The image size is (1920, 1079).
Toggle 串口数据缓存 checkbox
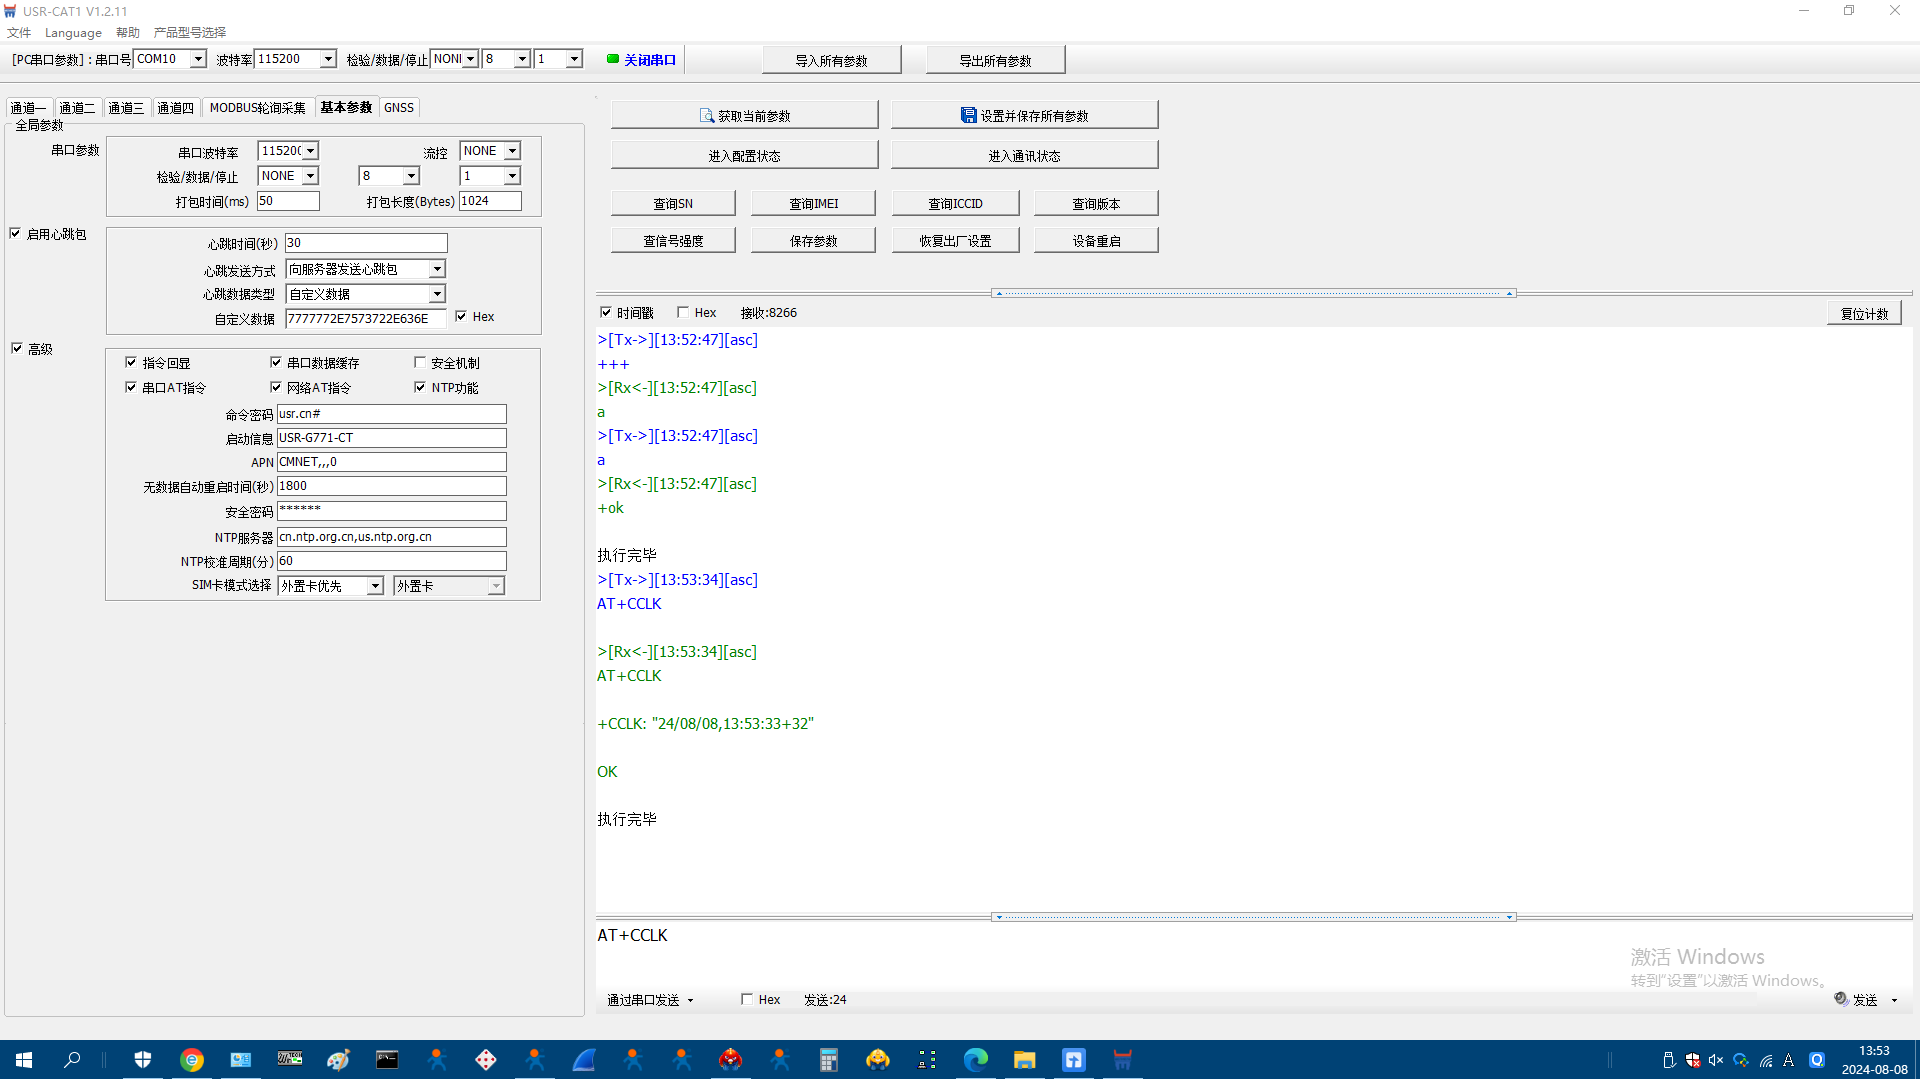click(x=276, y=362)
